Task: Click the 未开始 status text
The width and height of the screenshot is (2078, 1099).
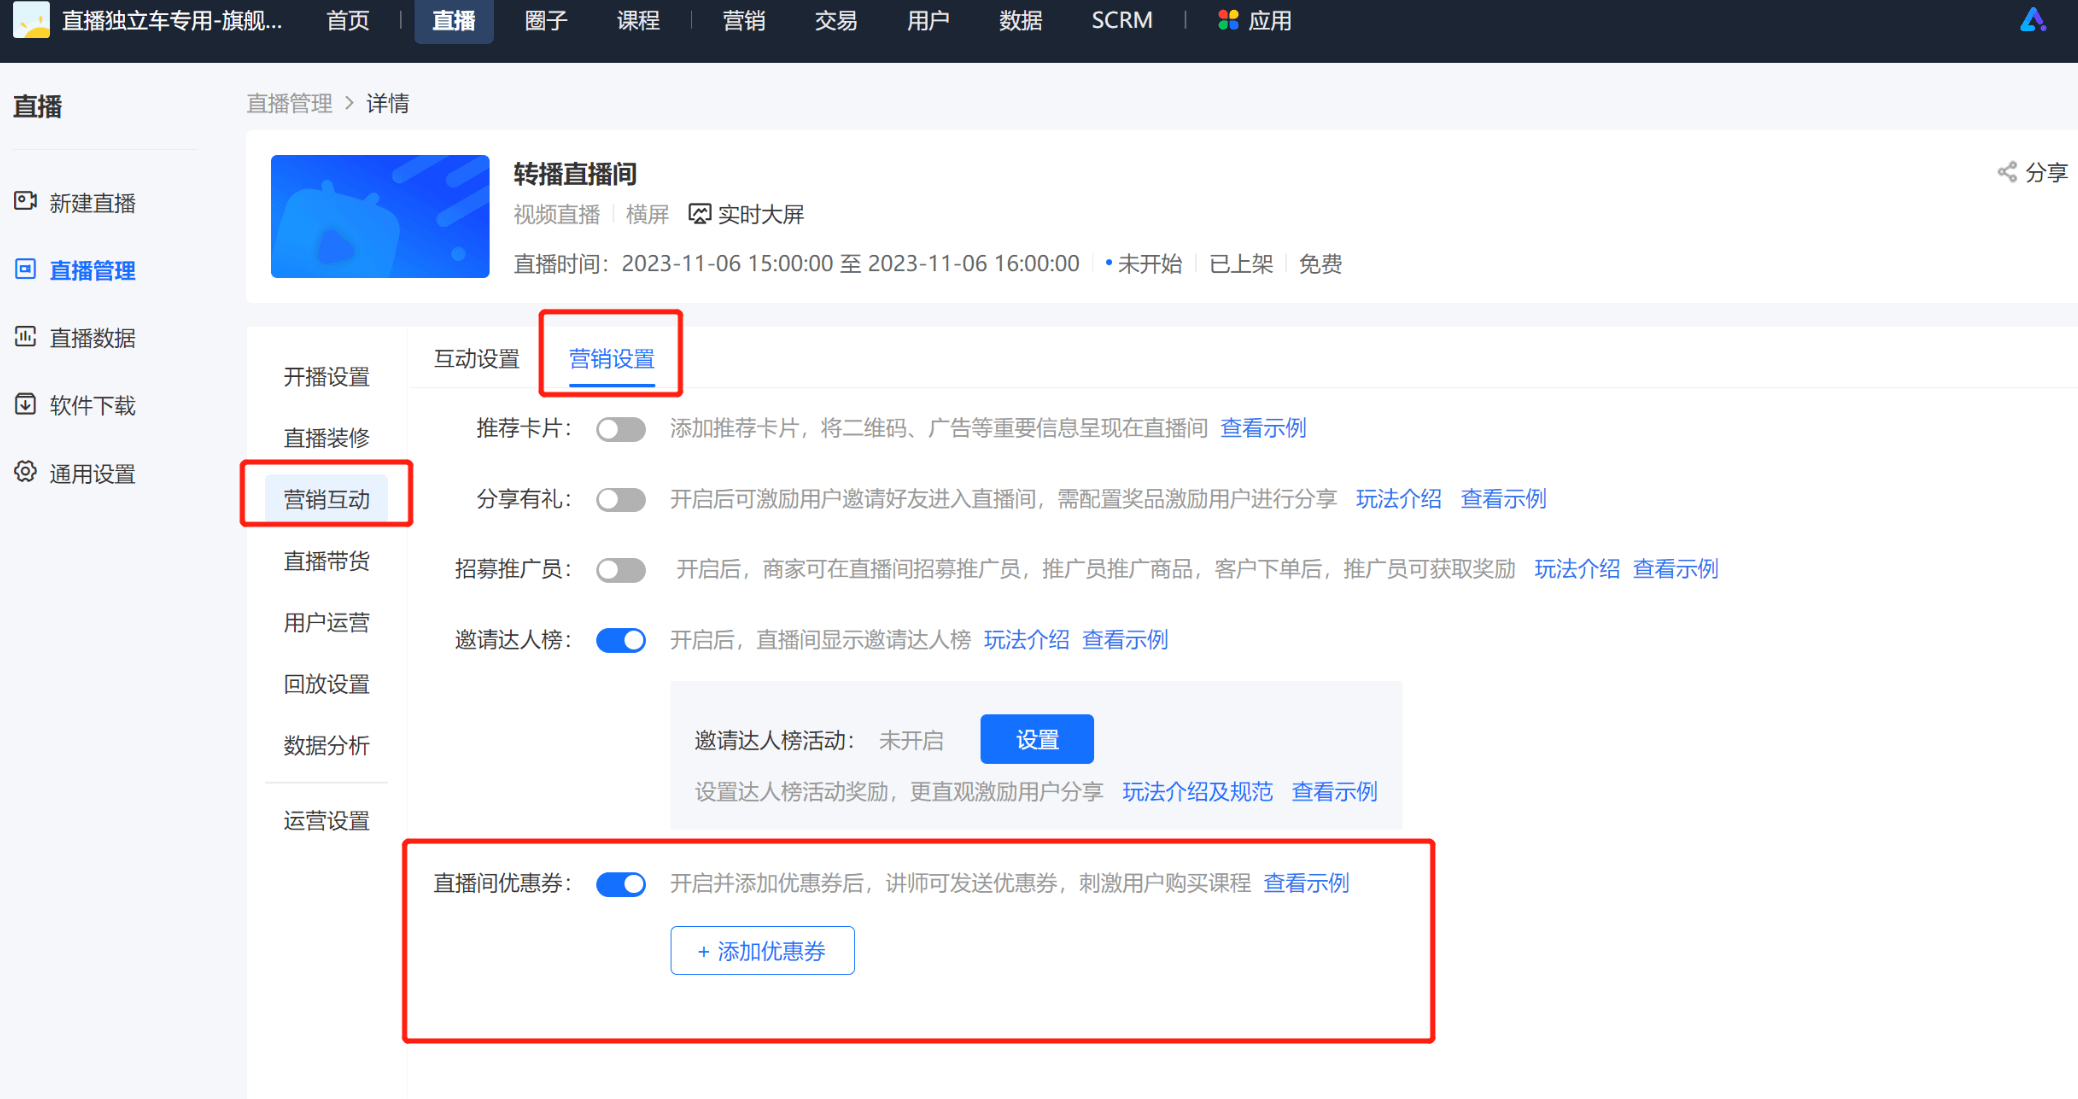Action: [x=1149, y=264]
